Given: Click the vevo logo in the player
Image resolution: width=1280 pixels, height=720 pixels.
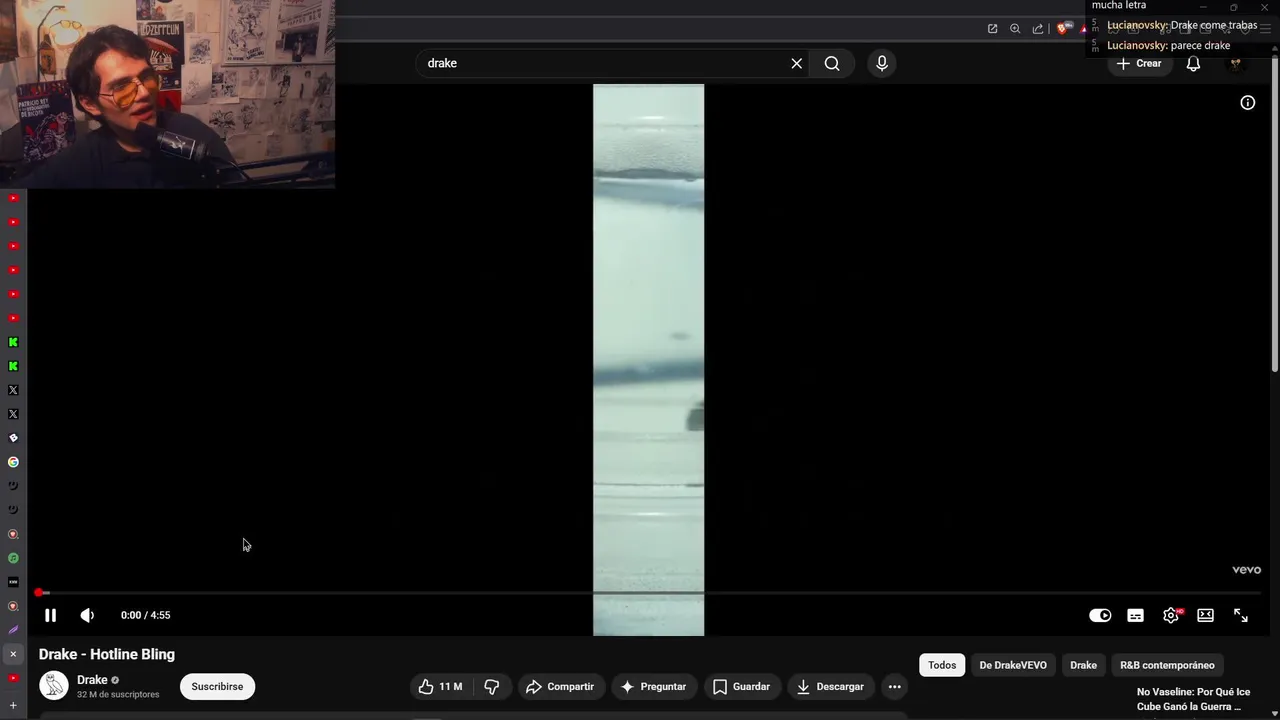Looking at the screenshot, I should point(1246,570).
